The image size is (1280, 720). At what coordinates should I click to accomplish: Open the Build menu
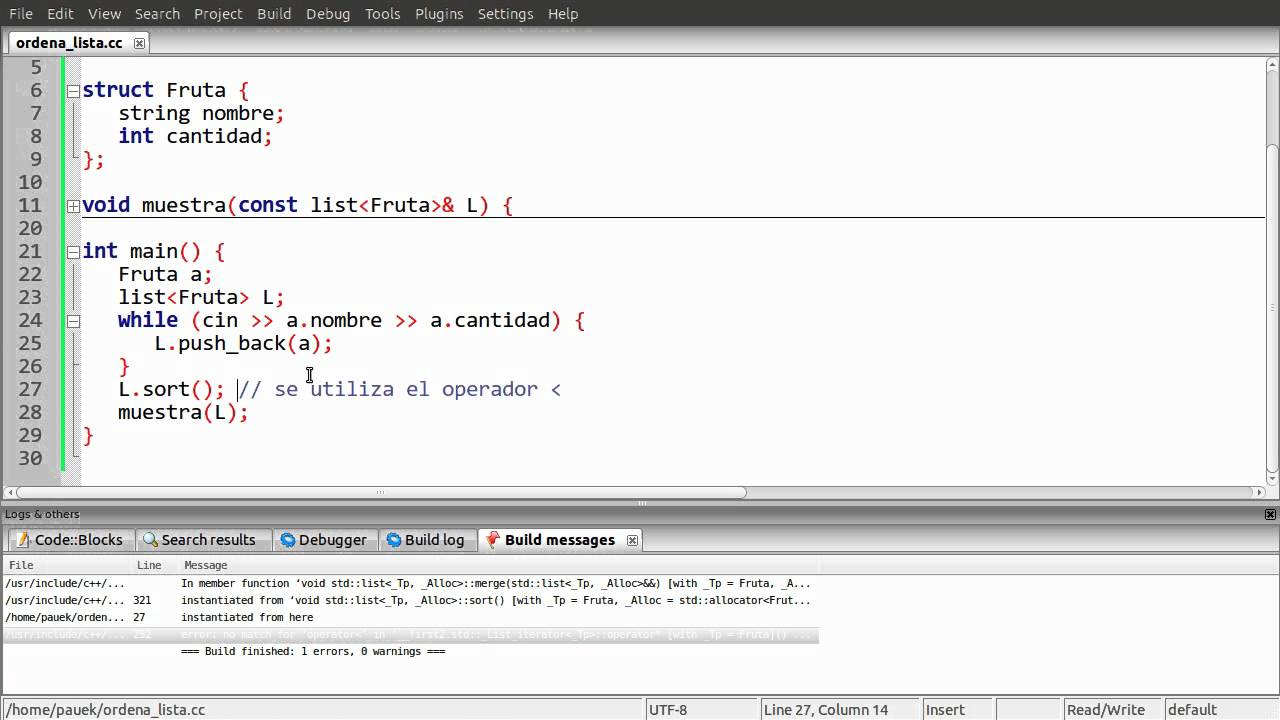(x=273, y=13)
